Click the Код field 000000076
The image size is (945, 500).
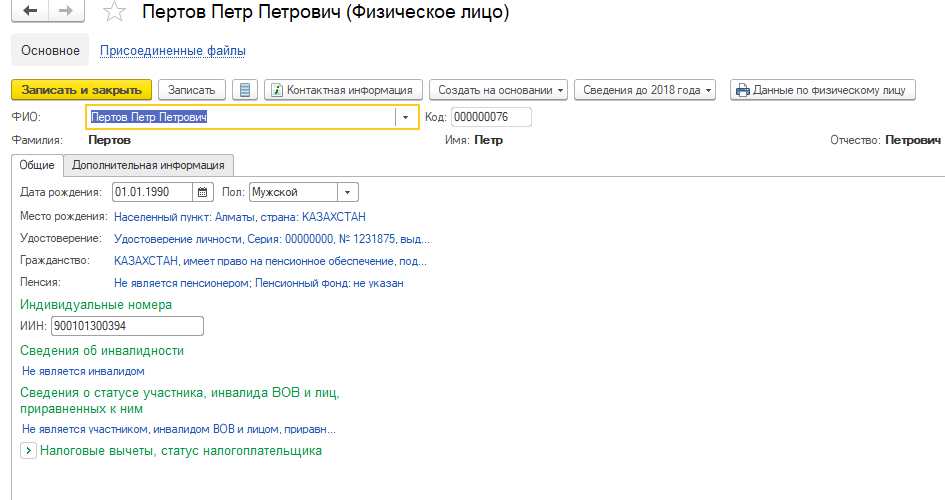tap(491, 117)
